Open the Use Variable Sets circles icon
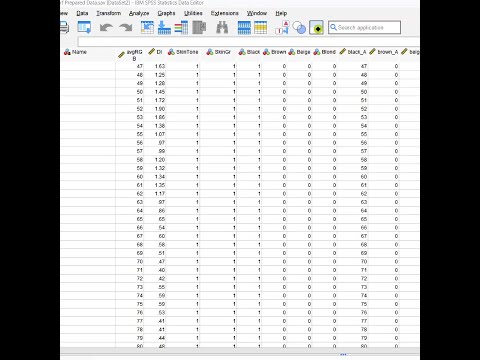480x360 pixels. tap(299, 28)
